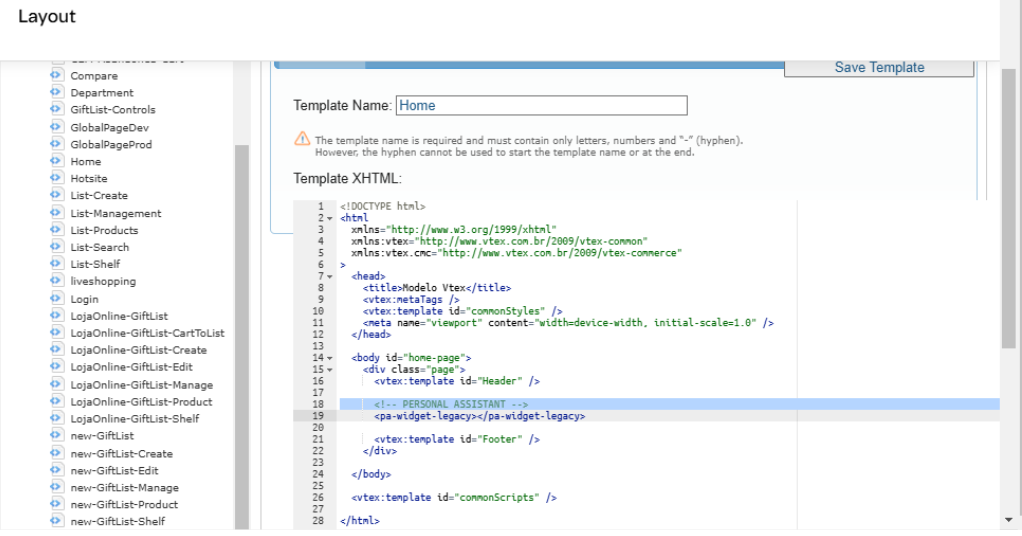Click the warning icon beside the template name notice
The image size is (1022, 536).
point(302,138)
